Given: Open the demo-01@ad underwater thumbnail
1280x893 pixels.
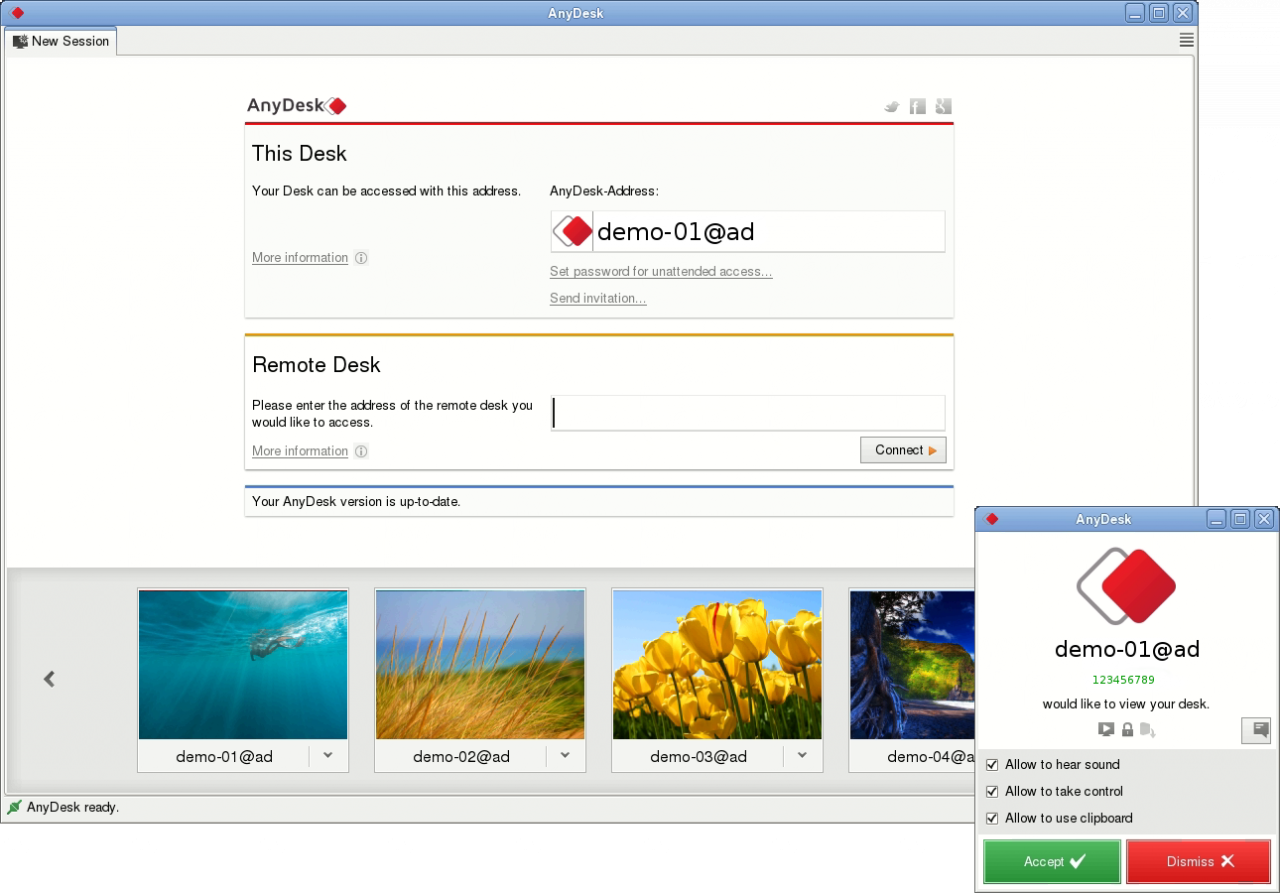Looking at the screenshot, I should 243,664.
